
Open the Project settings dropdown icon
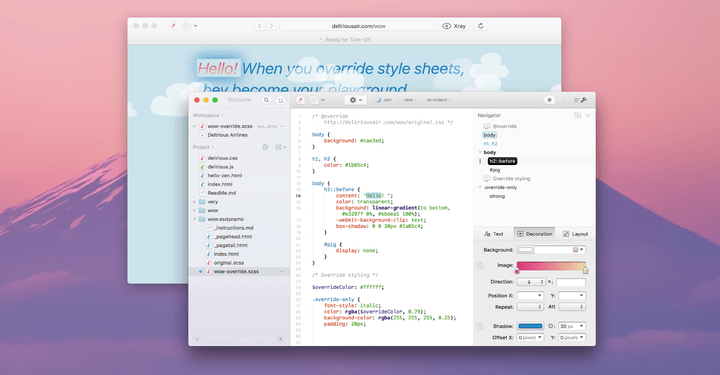point(280,147)
